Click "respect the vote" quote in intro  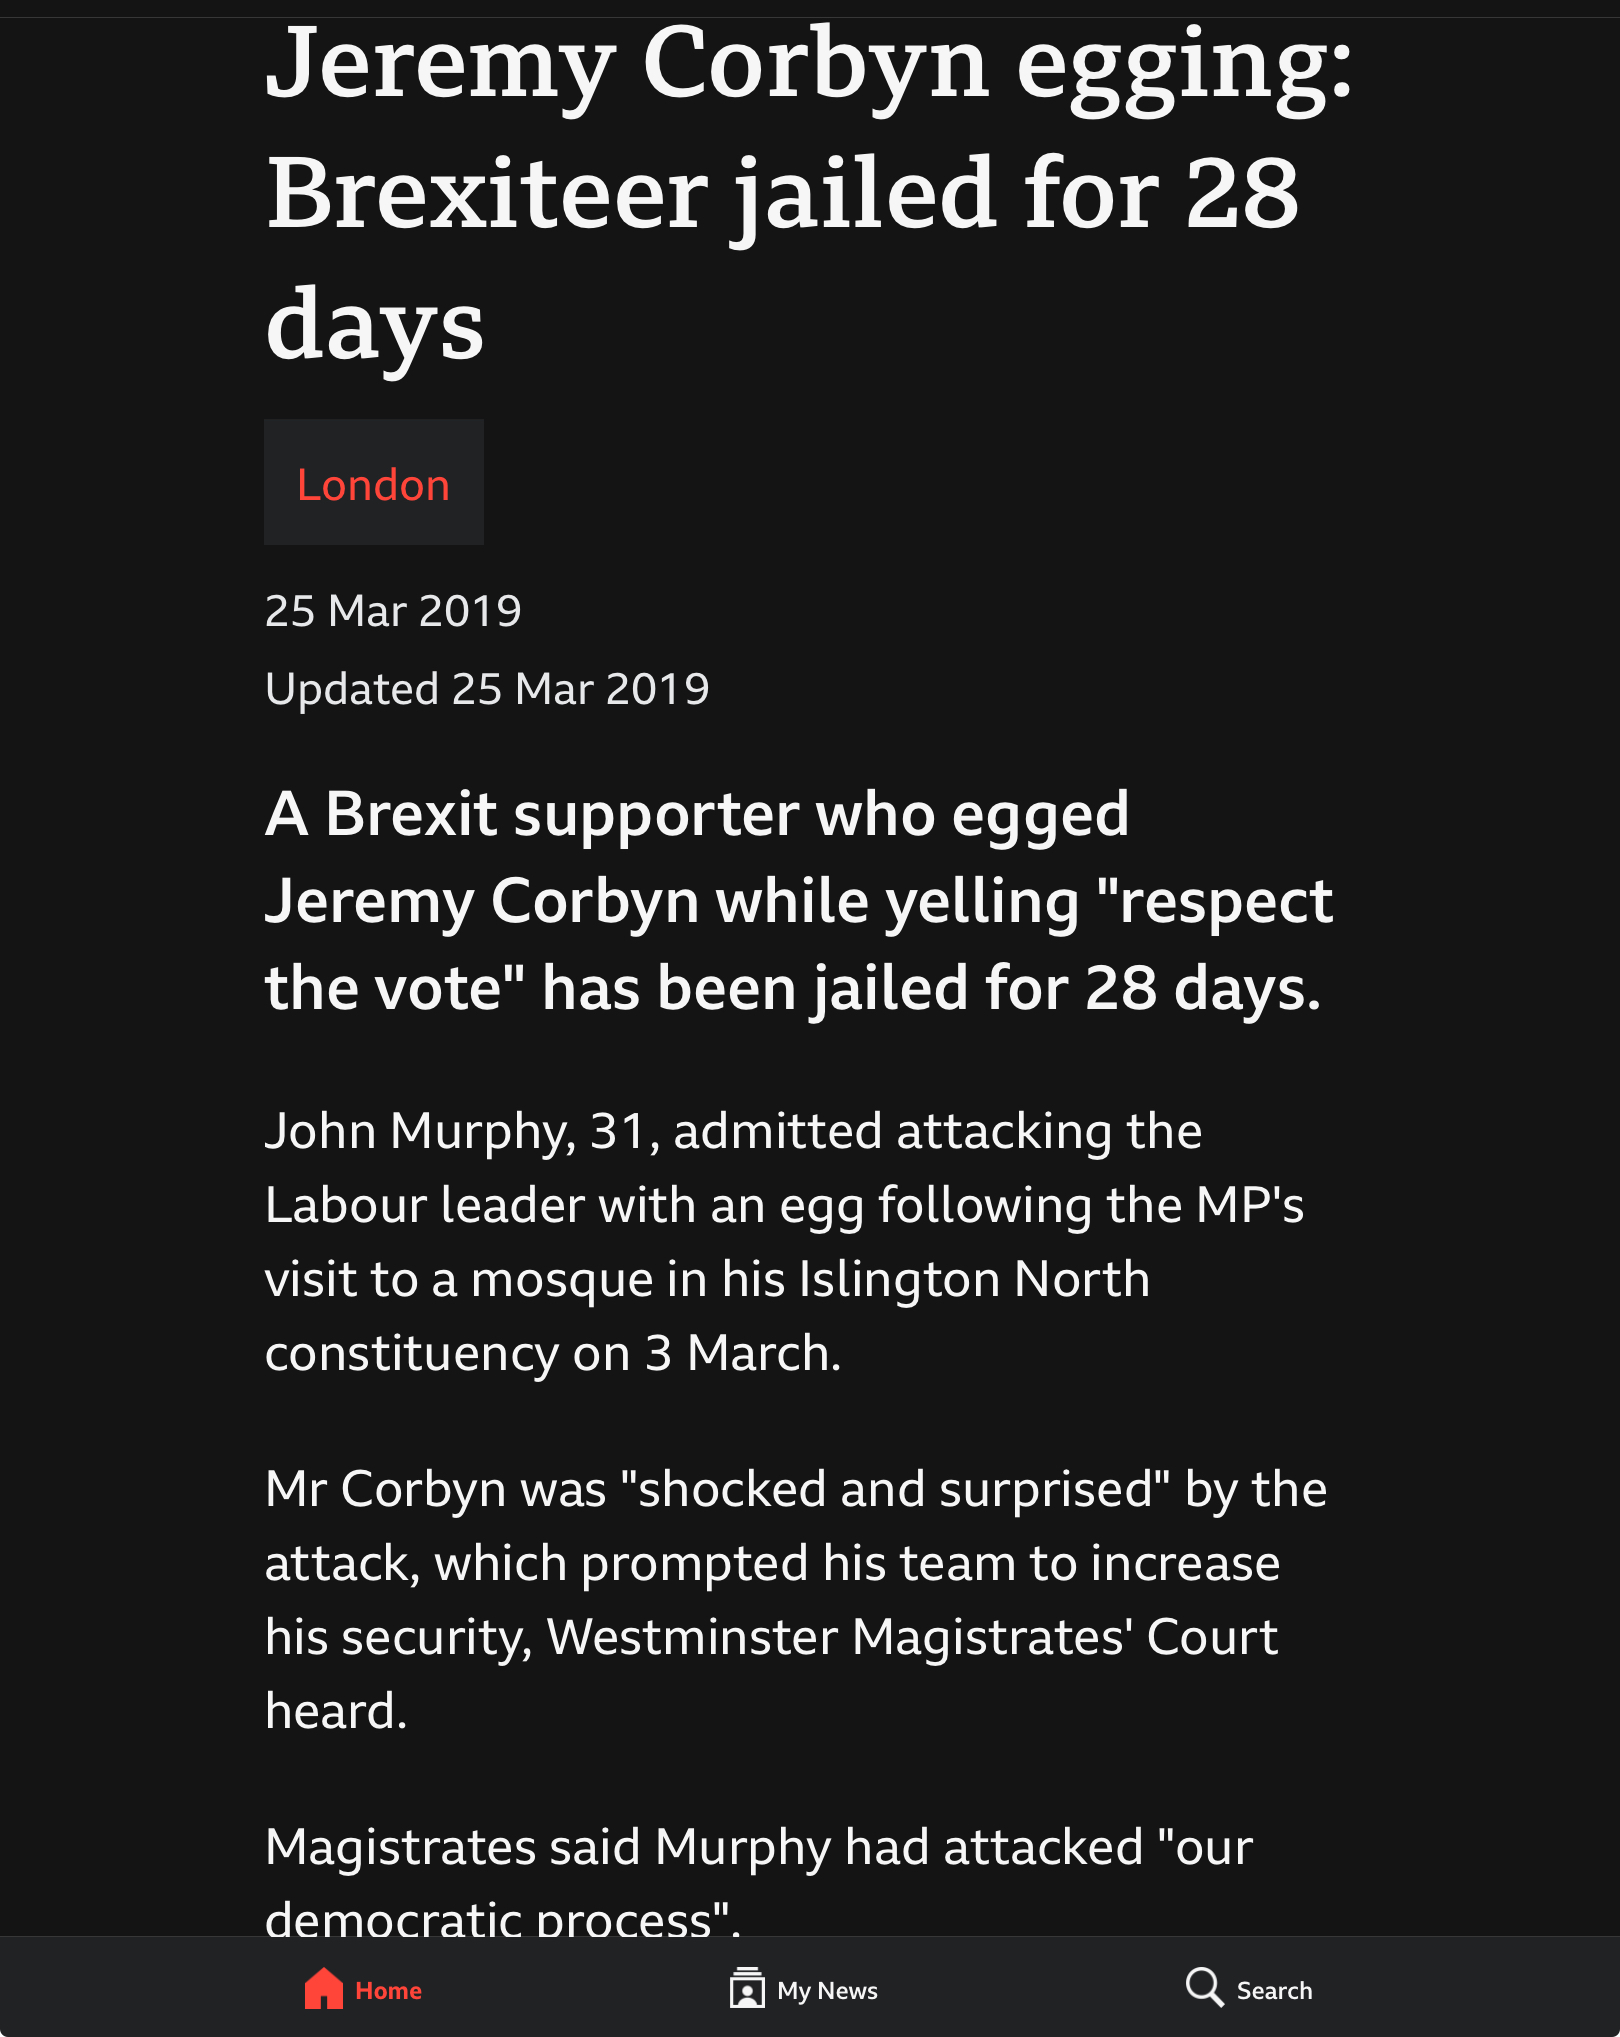(x=799, y=945)
